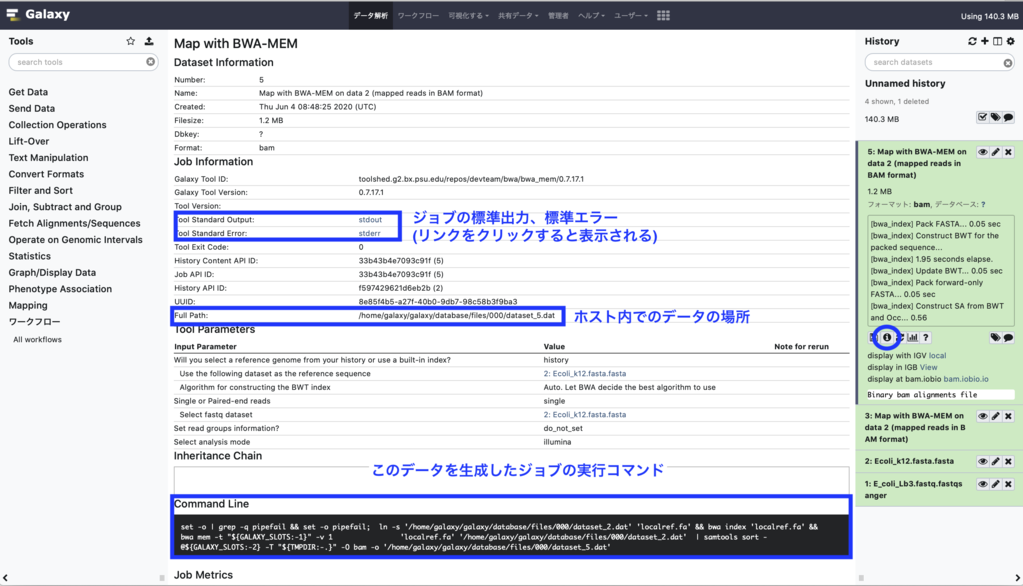Screen dimensions: 1023x586
Task: View Ecoli_k12.fasta.fasta data eye icon
Action: click(983, 461)
